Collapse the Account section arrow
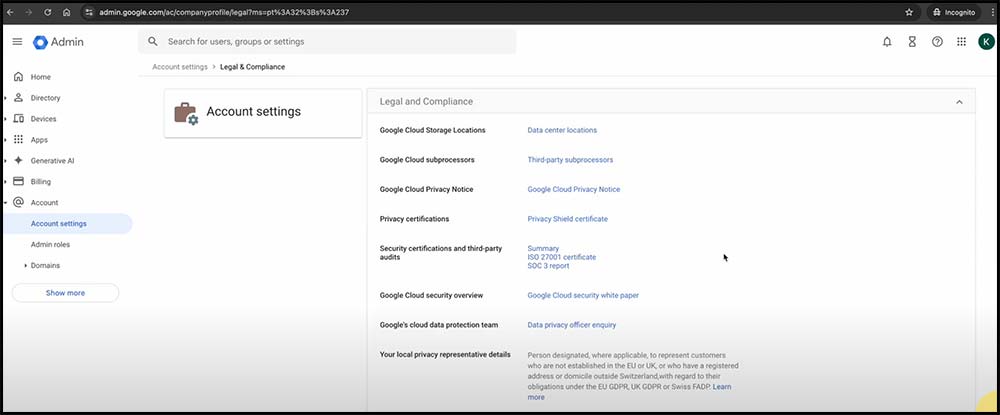Viewport: 1000px width, 415px height. [x=5, y=203]
